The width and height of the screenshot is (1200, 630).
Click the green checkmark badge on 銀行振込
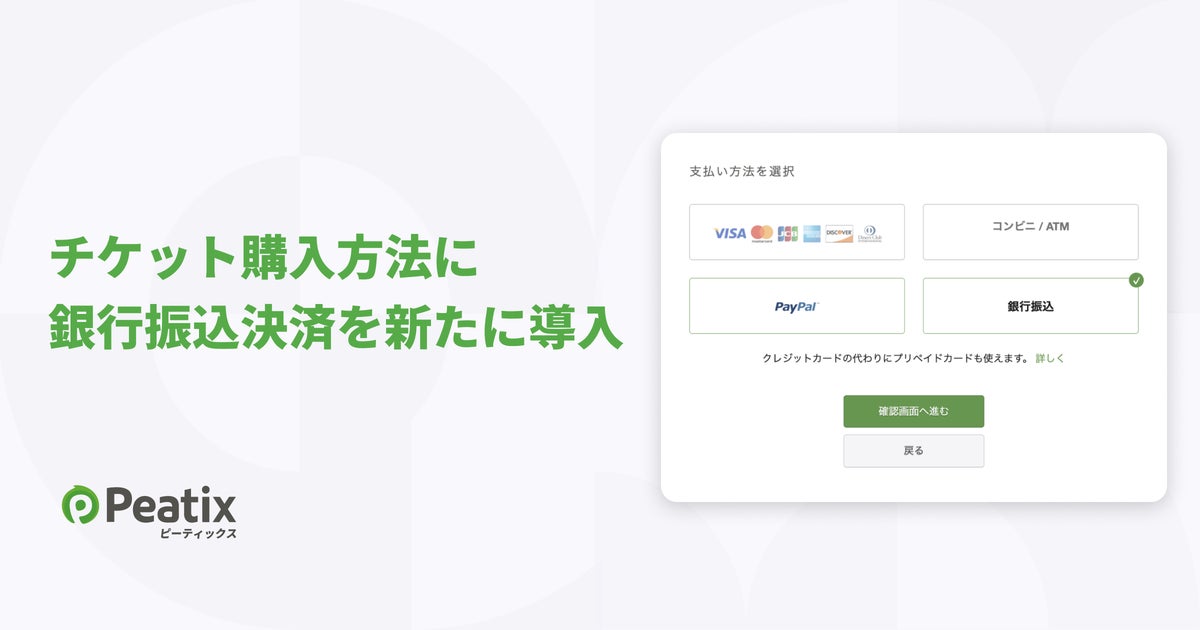1136,280
